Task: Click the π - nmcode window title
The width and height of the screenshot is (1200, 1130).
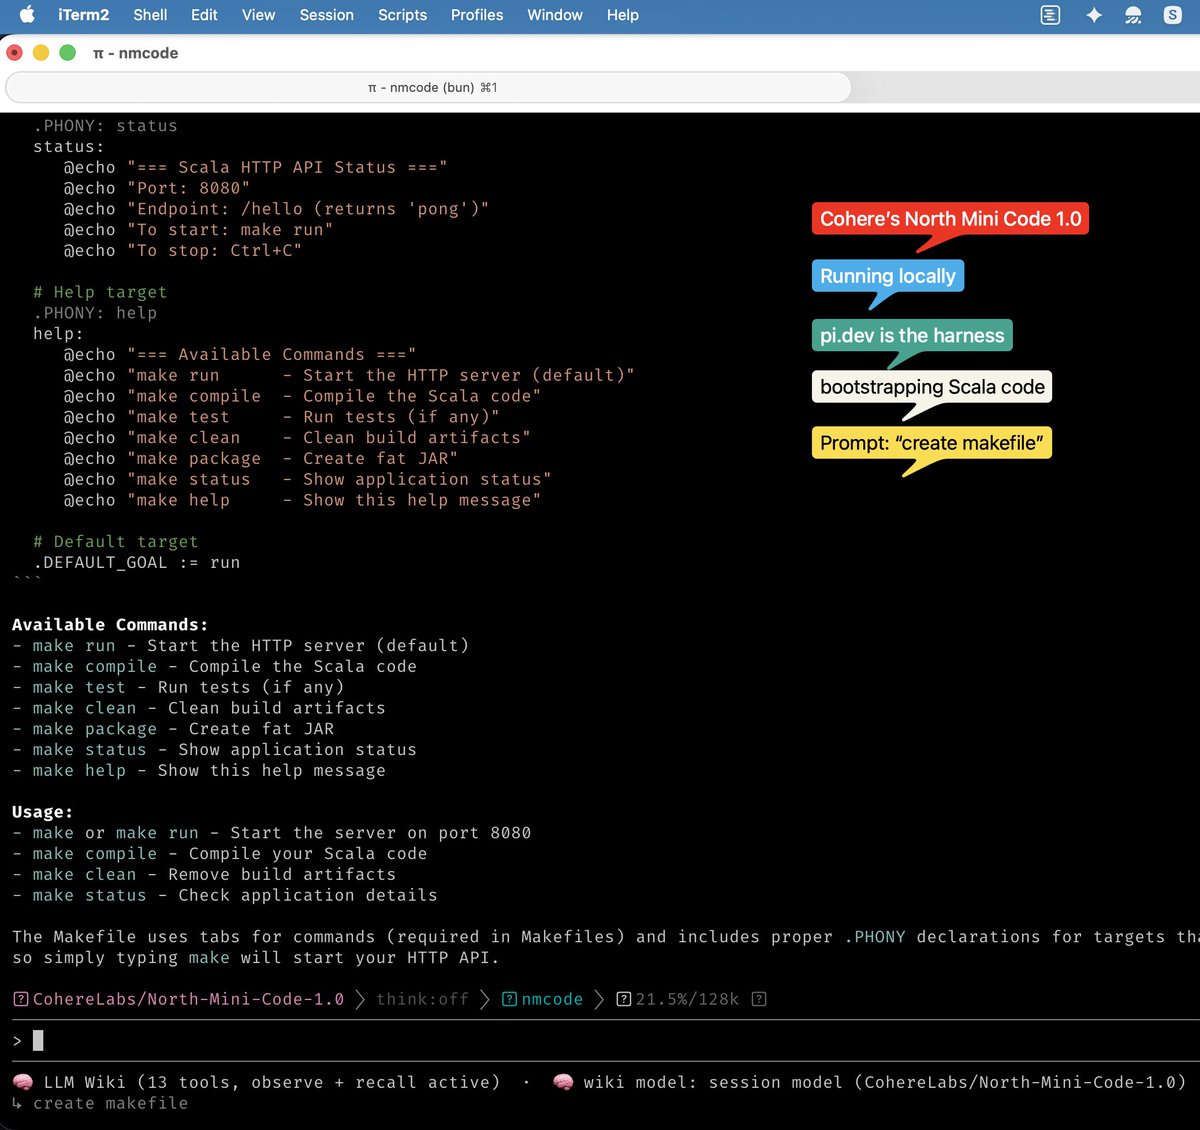Action: 135,53
